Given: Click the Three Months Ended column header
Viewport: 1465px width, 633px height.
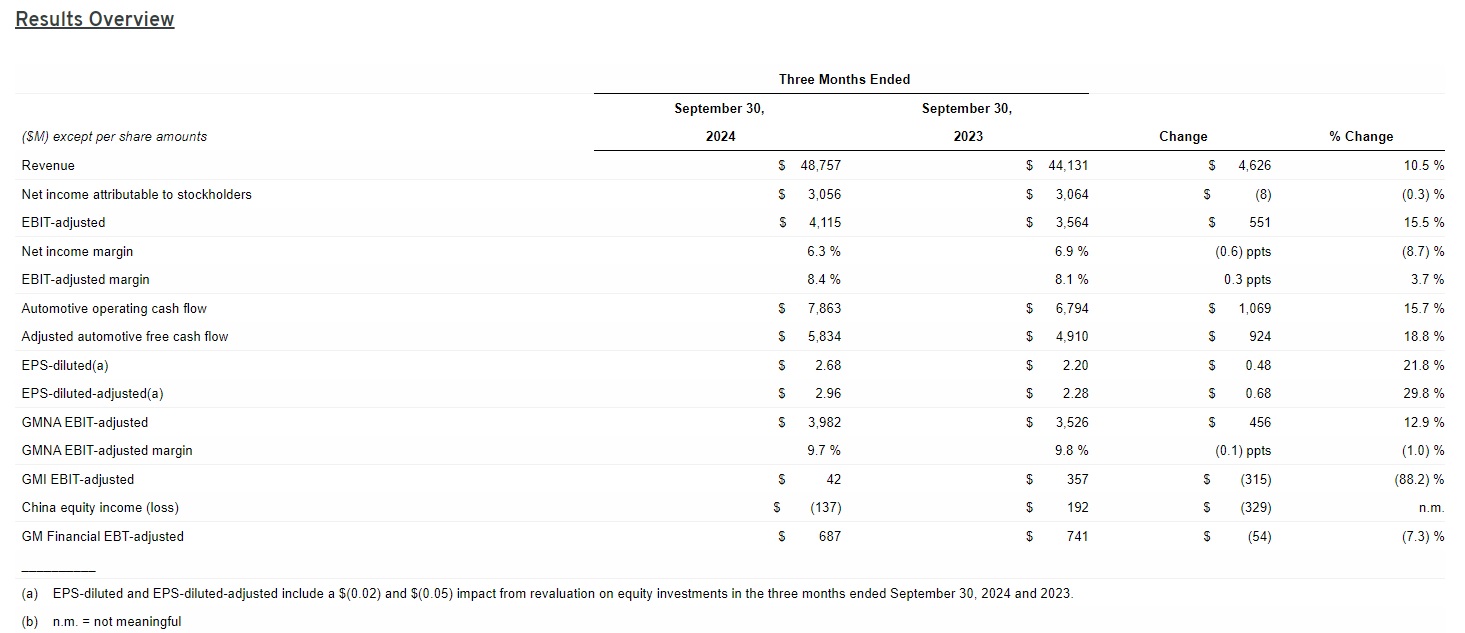Looking at the screenshot, I should [x=844, y=79].
